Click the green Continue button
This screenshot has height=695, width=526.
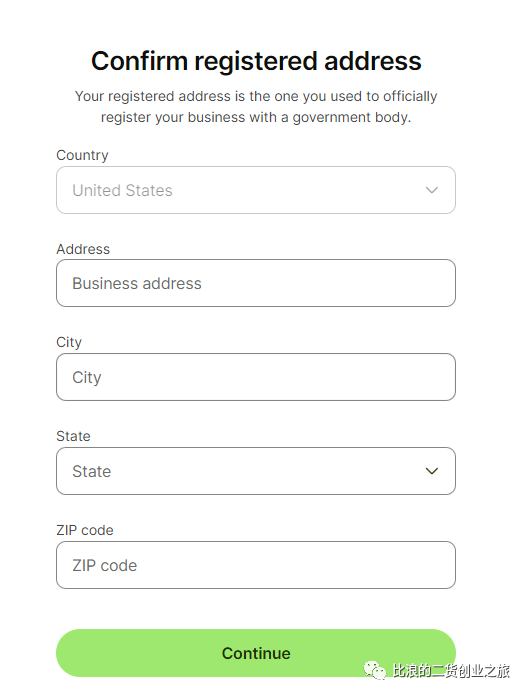pos(256,653)
